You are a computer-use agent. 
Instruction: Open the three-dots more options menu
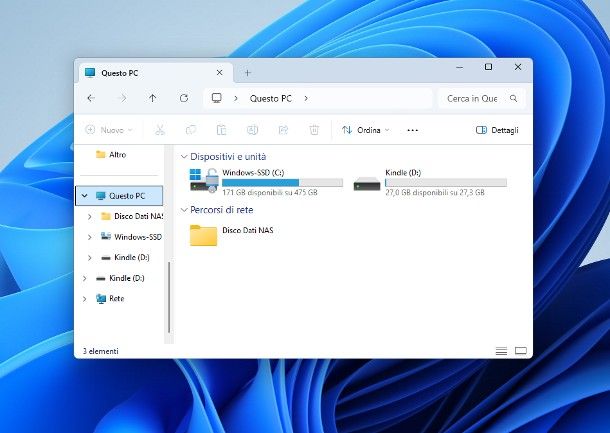(412, 130)
